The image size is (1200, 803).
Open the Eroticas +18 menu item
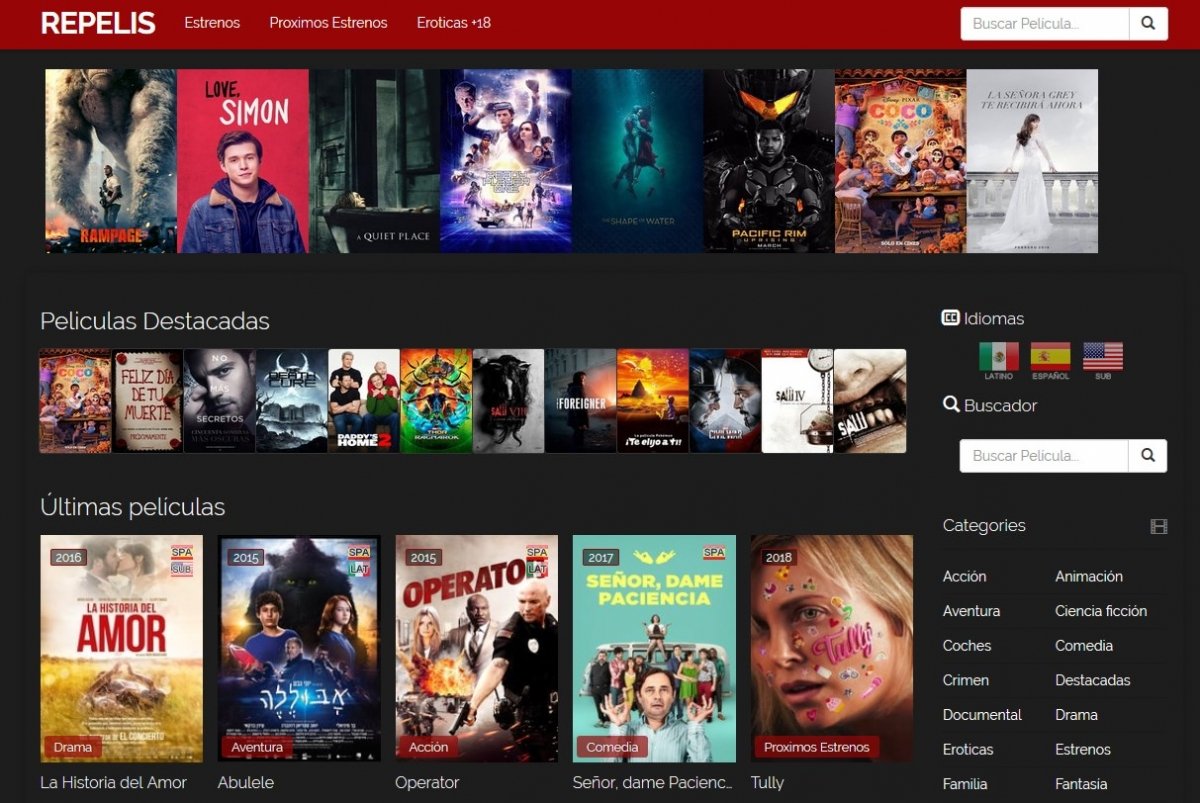pyautogui.click(x=453, y=23)
